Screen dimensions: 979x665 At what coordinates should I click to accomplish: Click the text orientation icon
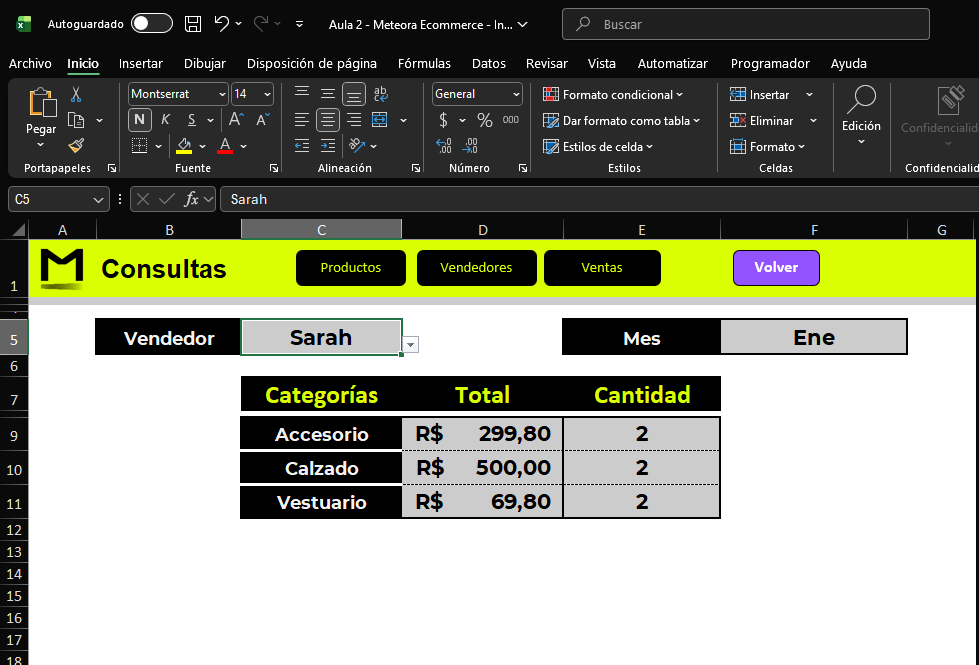tap(357, 145)
